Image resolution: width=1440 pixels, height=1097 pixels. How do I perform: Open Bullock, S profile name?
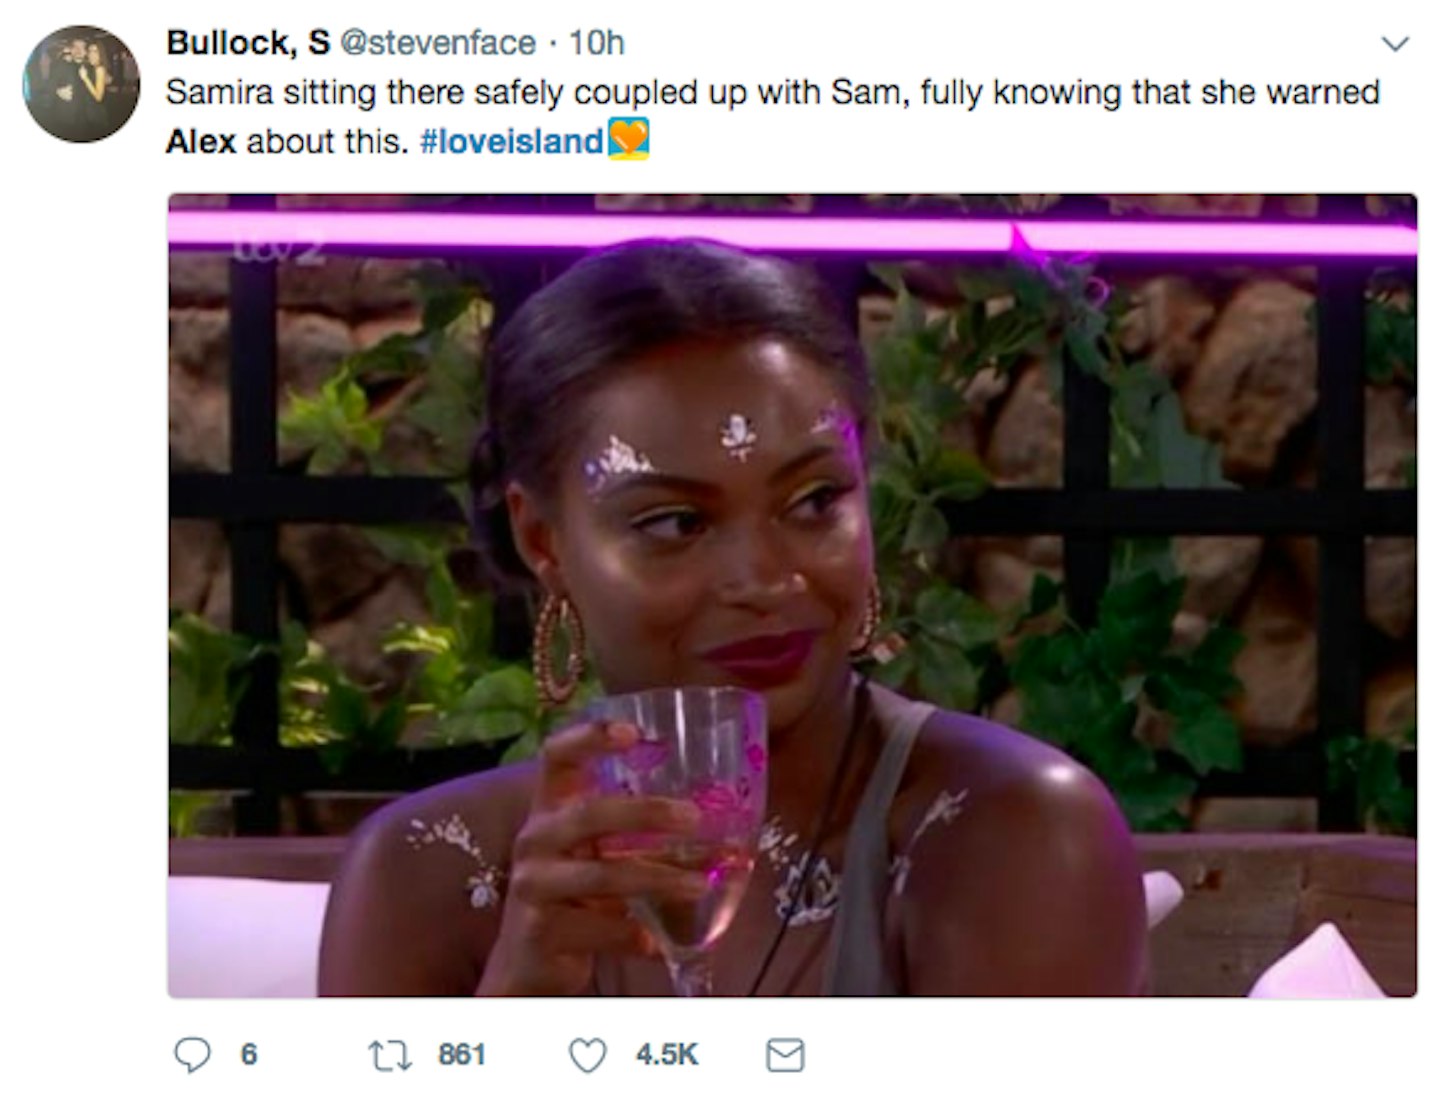(x=248, y=43)
